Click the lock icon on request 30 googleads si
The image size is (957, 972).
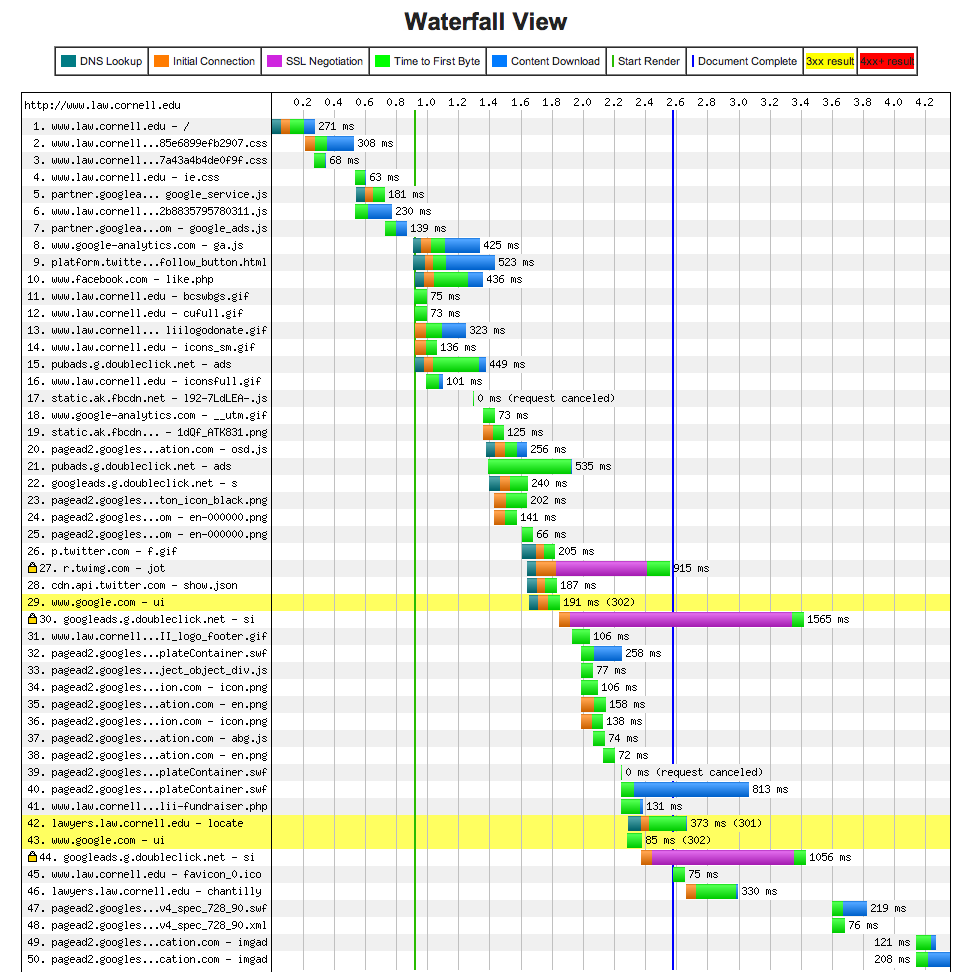pos(32,619)
